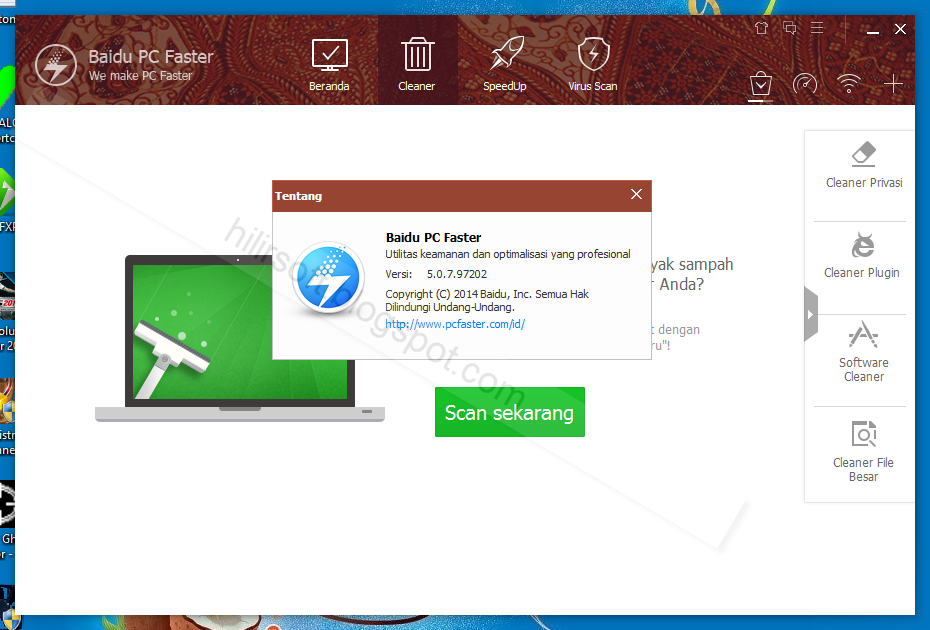Screen dimensions: 930x630
Task: Open Cleaner File Besar tool
Action: point(863,451)
